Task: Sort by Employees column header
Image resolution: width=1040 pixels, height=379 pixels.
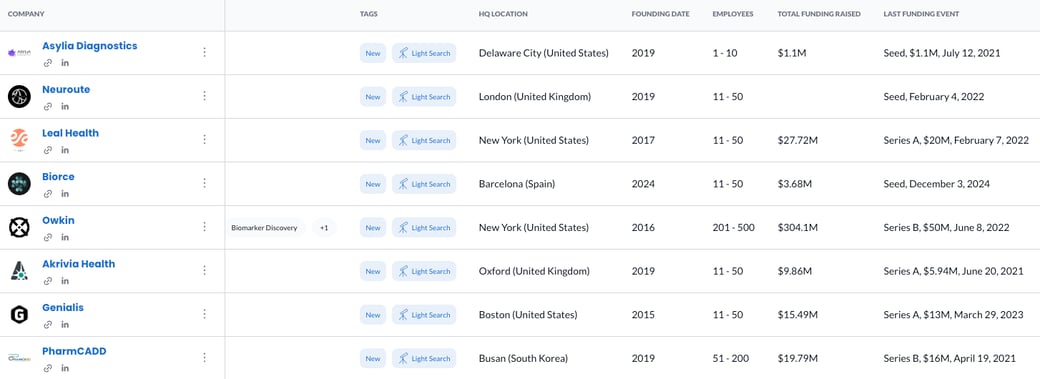Action: tap(733, 14)
